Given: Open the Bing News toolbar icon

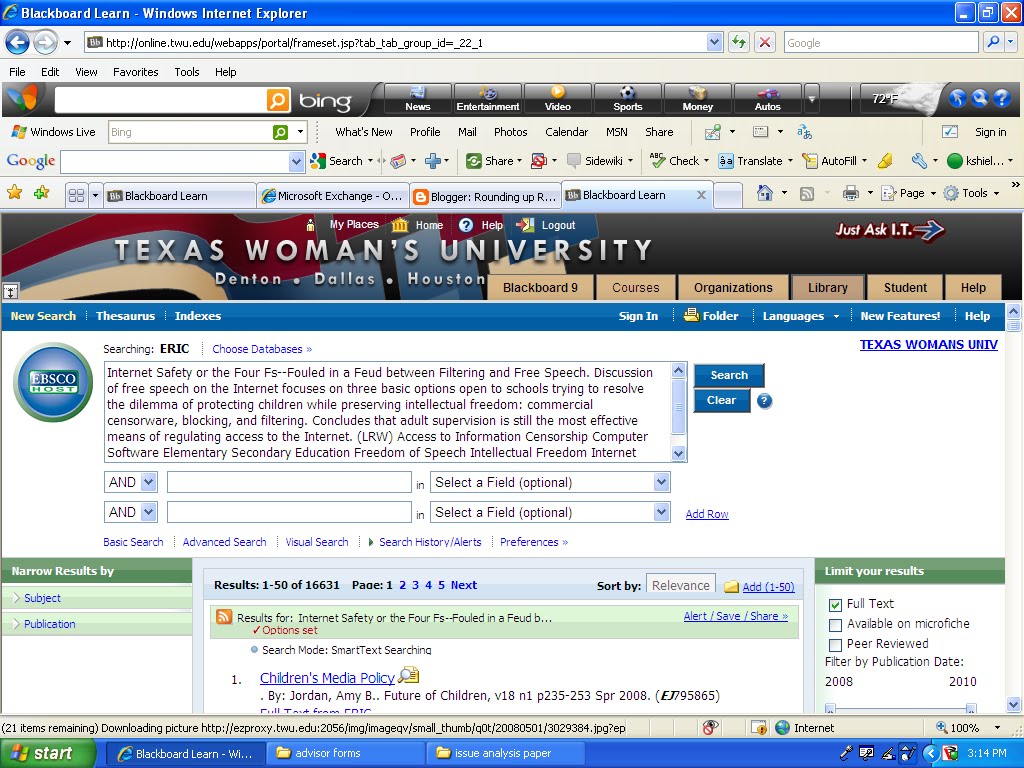Looking at the screenshot, I should click(417, 99).
